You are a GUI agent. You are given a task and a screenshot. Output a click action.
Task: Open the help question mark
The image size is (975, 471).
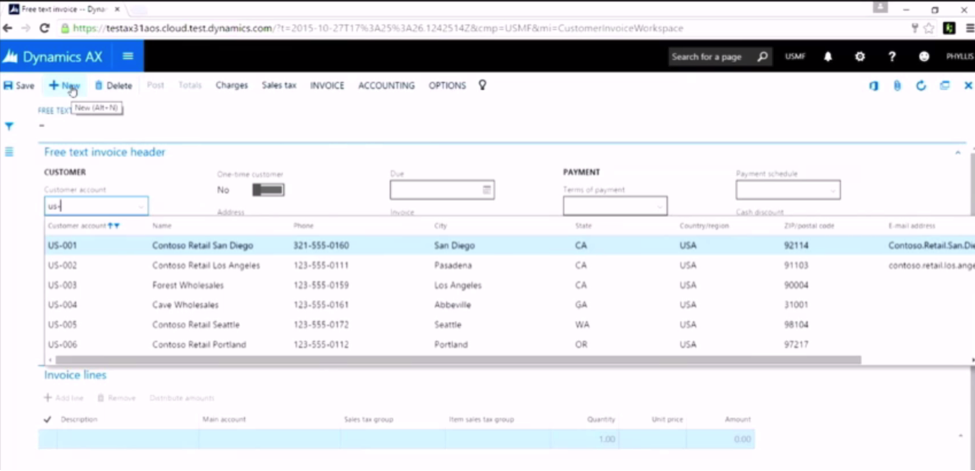click(x=892, y=57)
